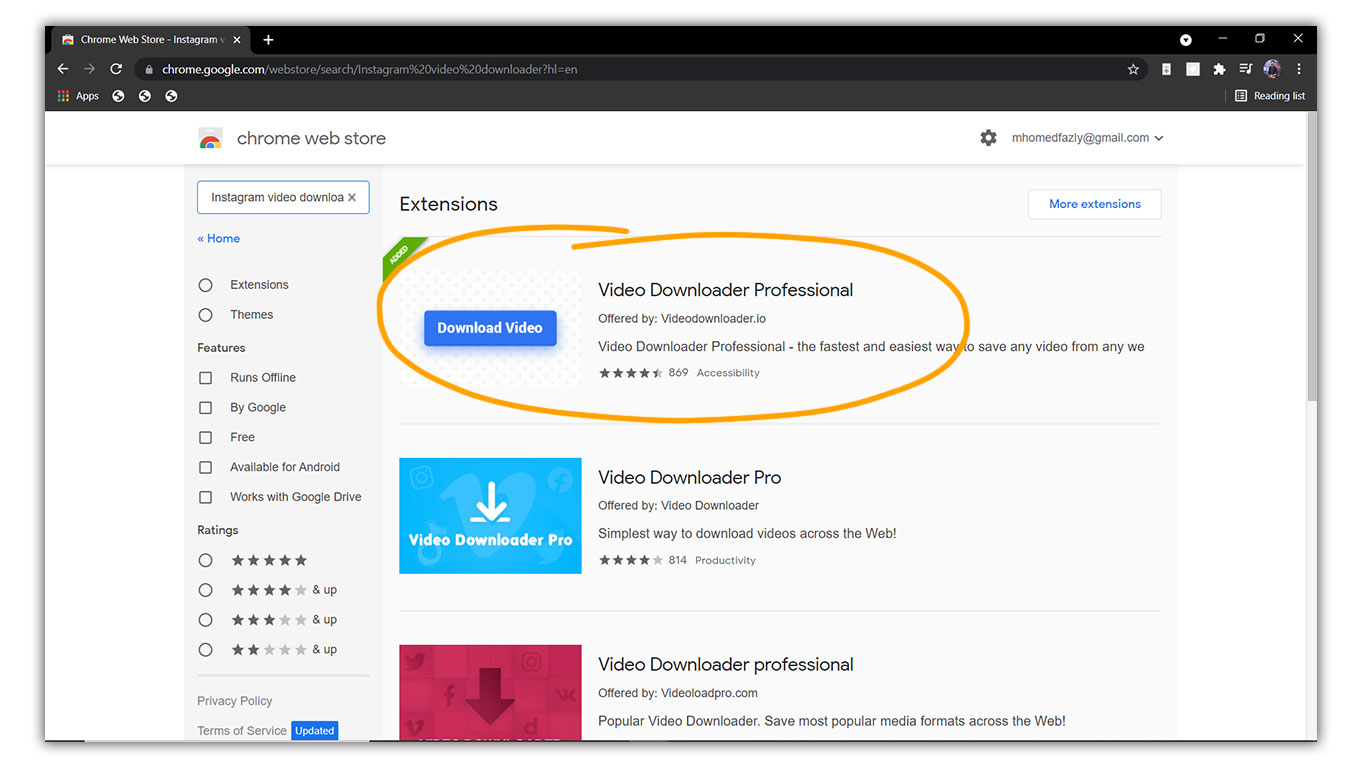
Task: Expand the mhomedfazly@gmail.com account menu
Action: (x=1088, y=138)
